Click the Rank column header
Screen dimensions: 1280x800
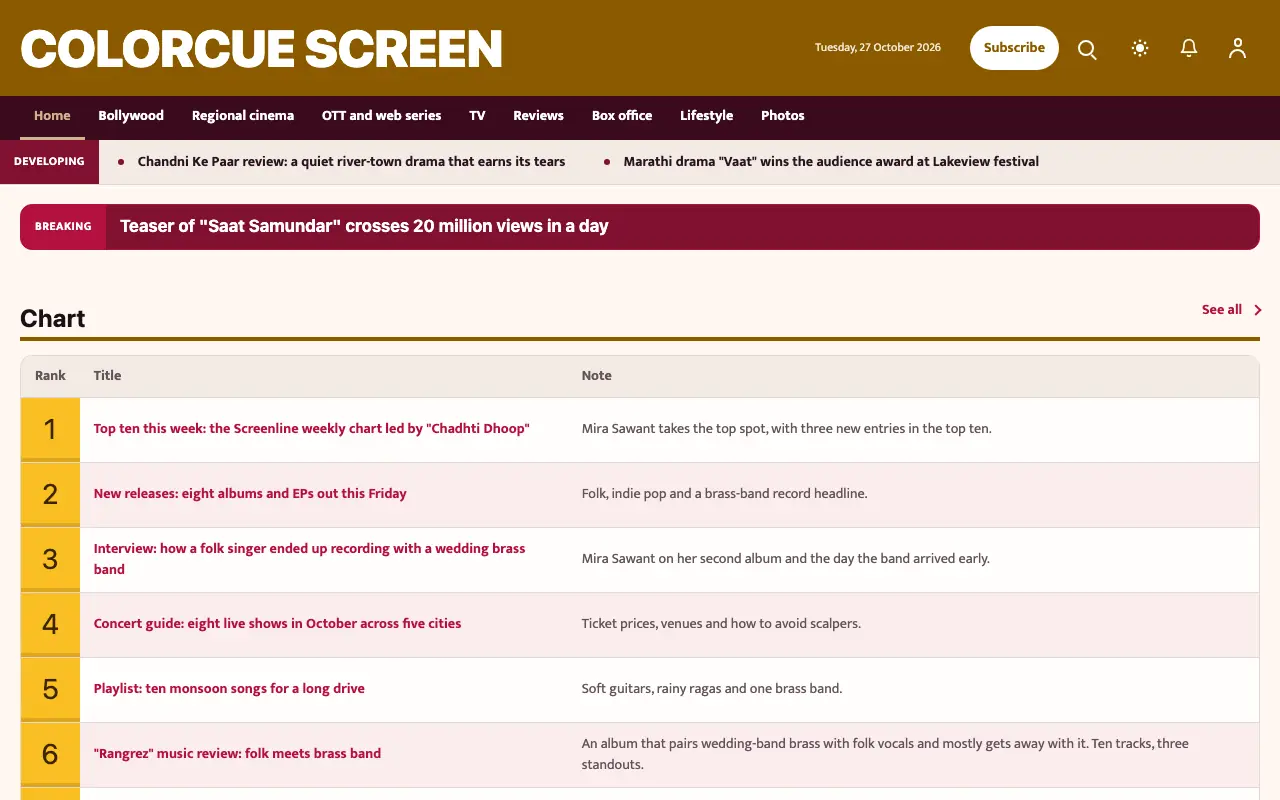click(x=50, y=376)
